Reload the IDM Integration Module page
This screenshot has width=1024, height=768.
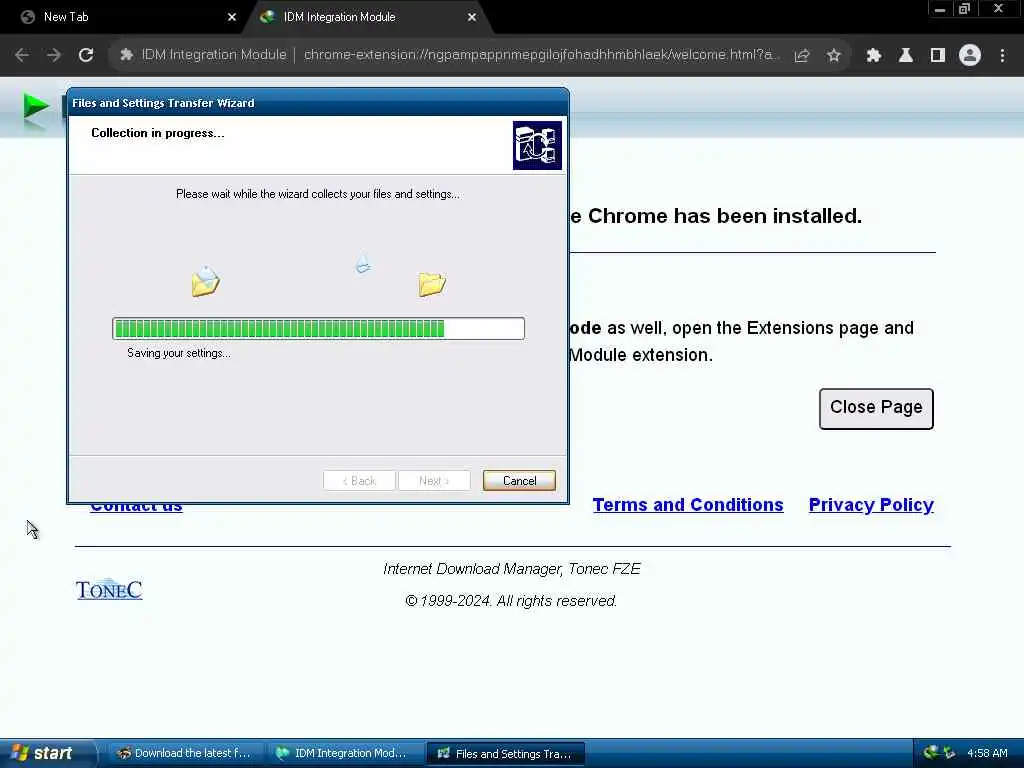[86, 56]
